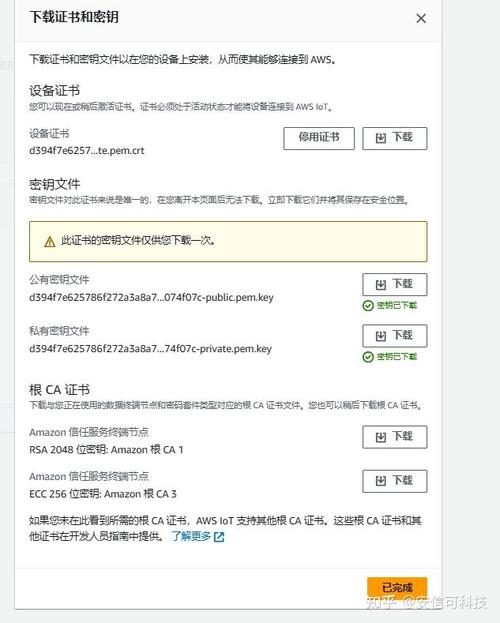This screenshot has width=500, height=623.
Task: Click the orange 已完成 button
Action: click(x=397, y=588)
